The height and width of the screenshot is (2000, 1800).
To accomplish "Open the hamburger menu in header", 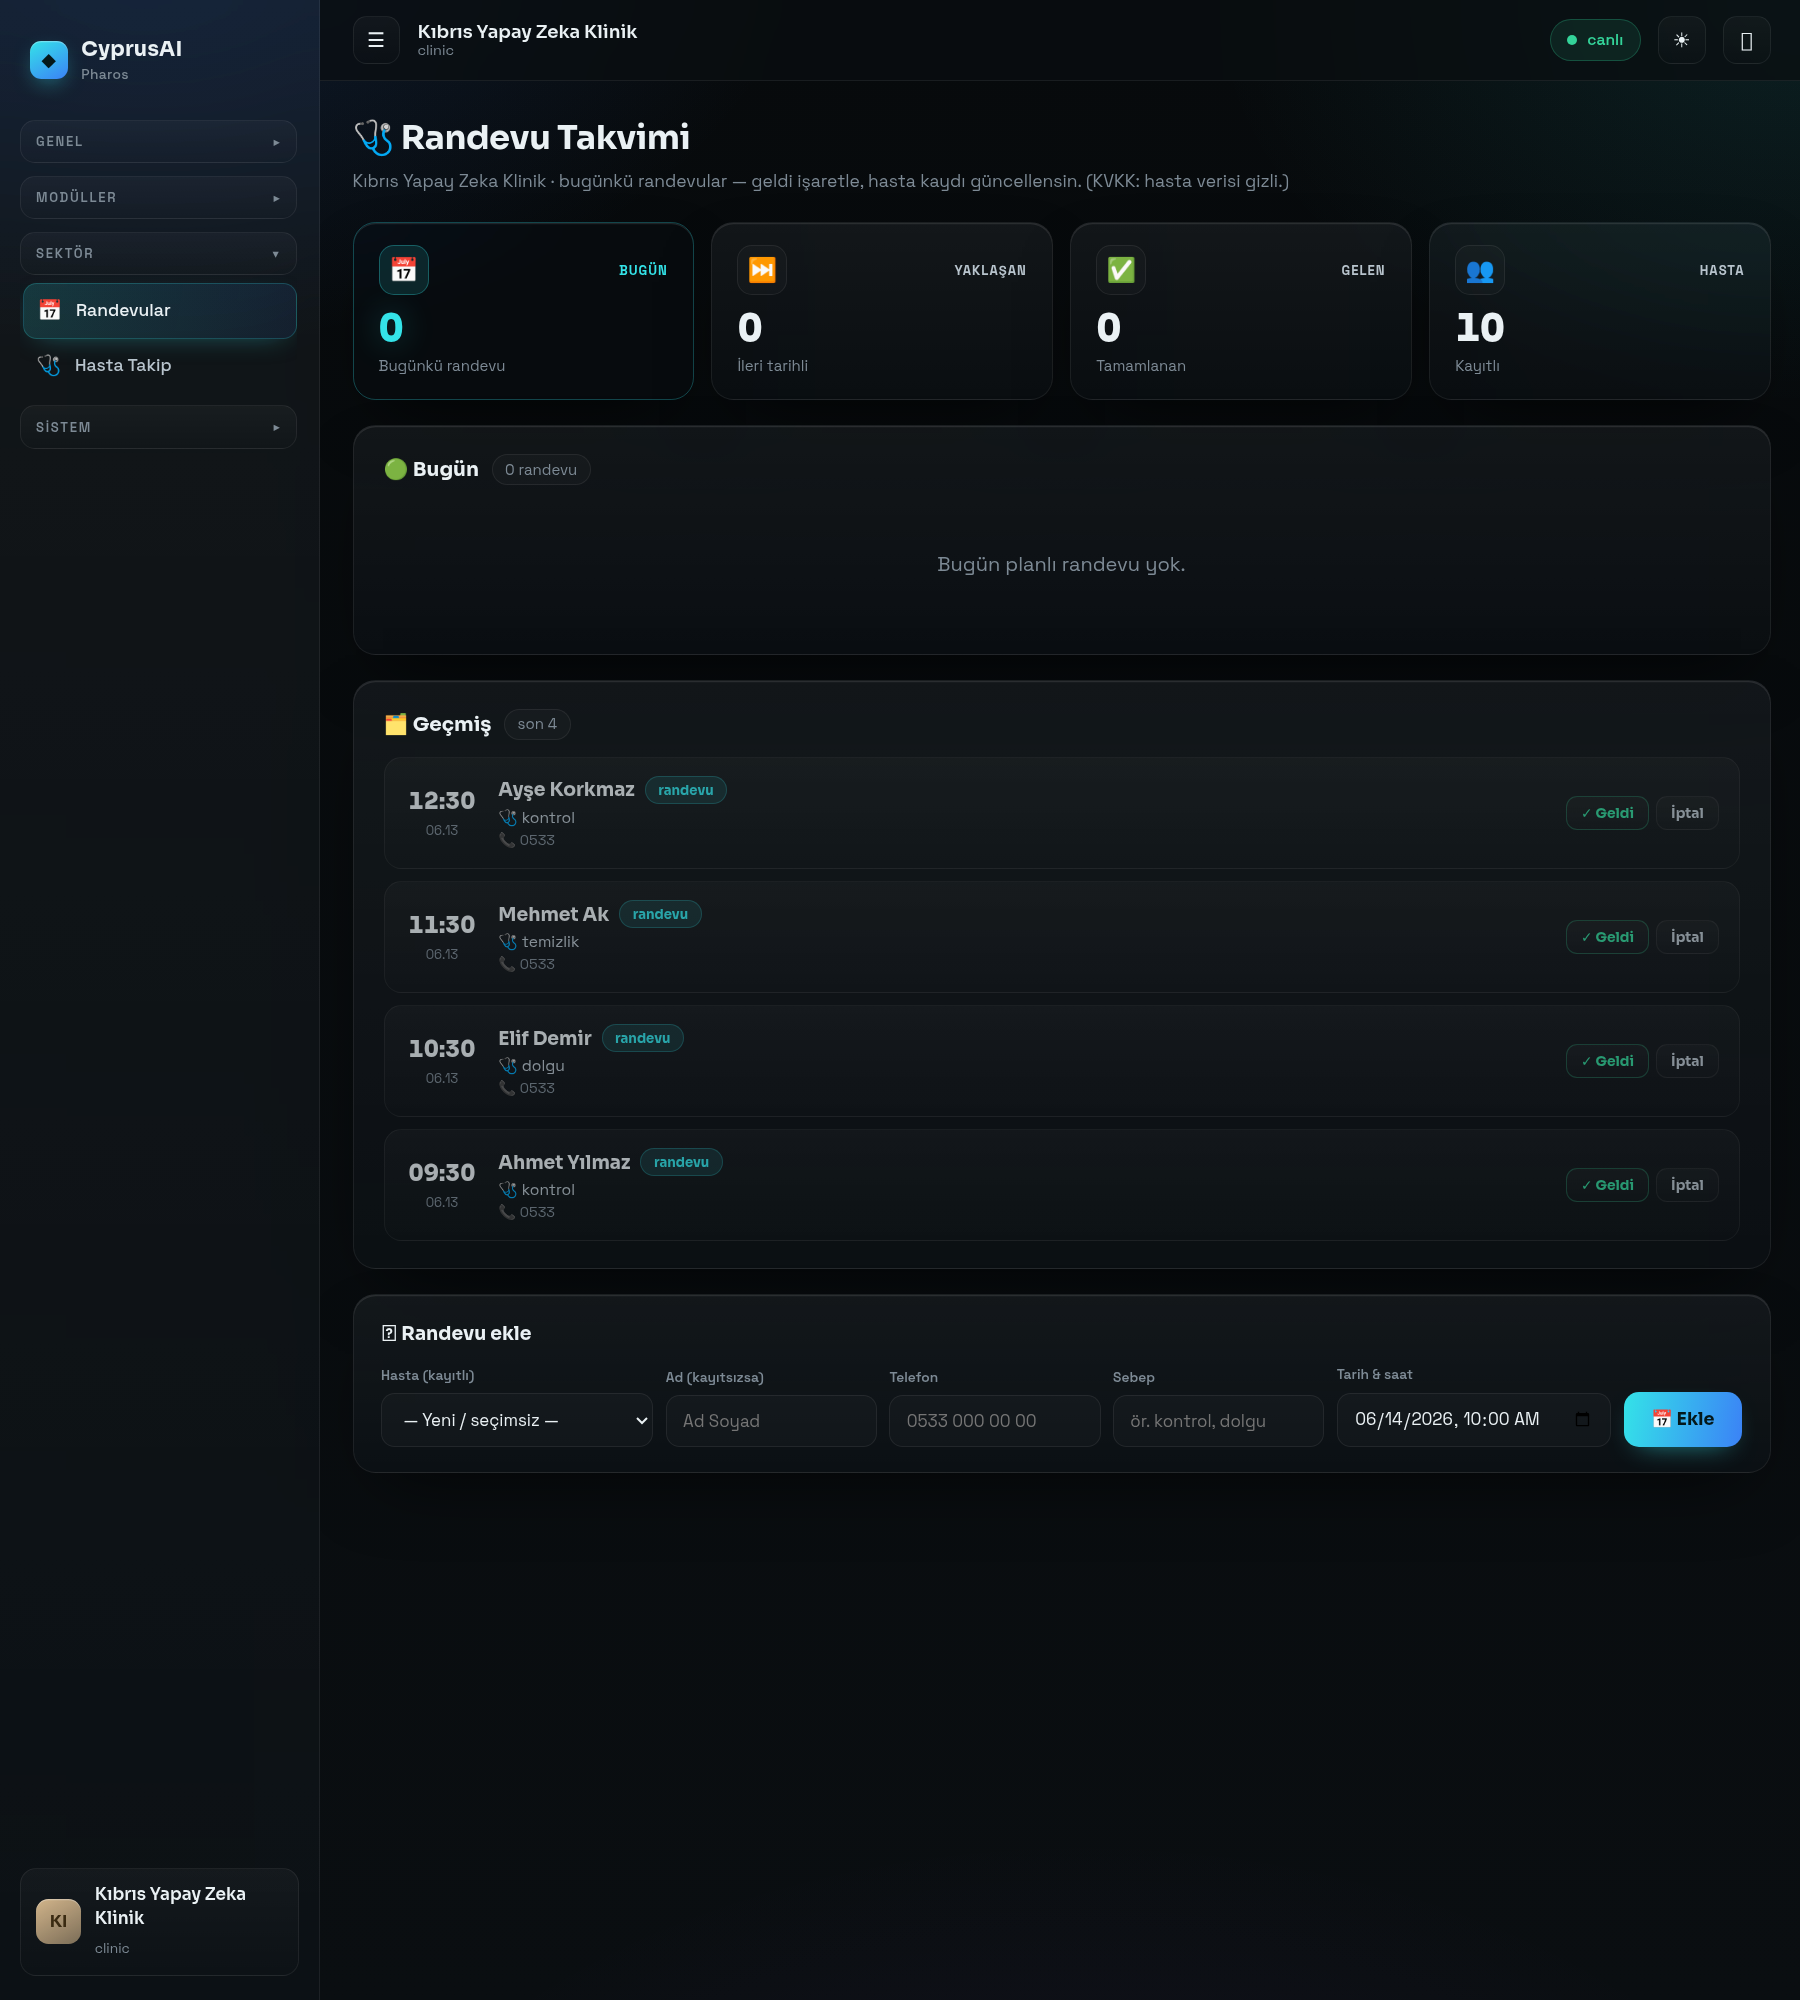I will pos(376,40).
